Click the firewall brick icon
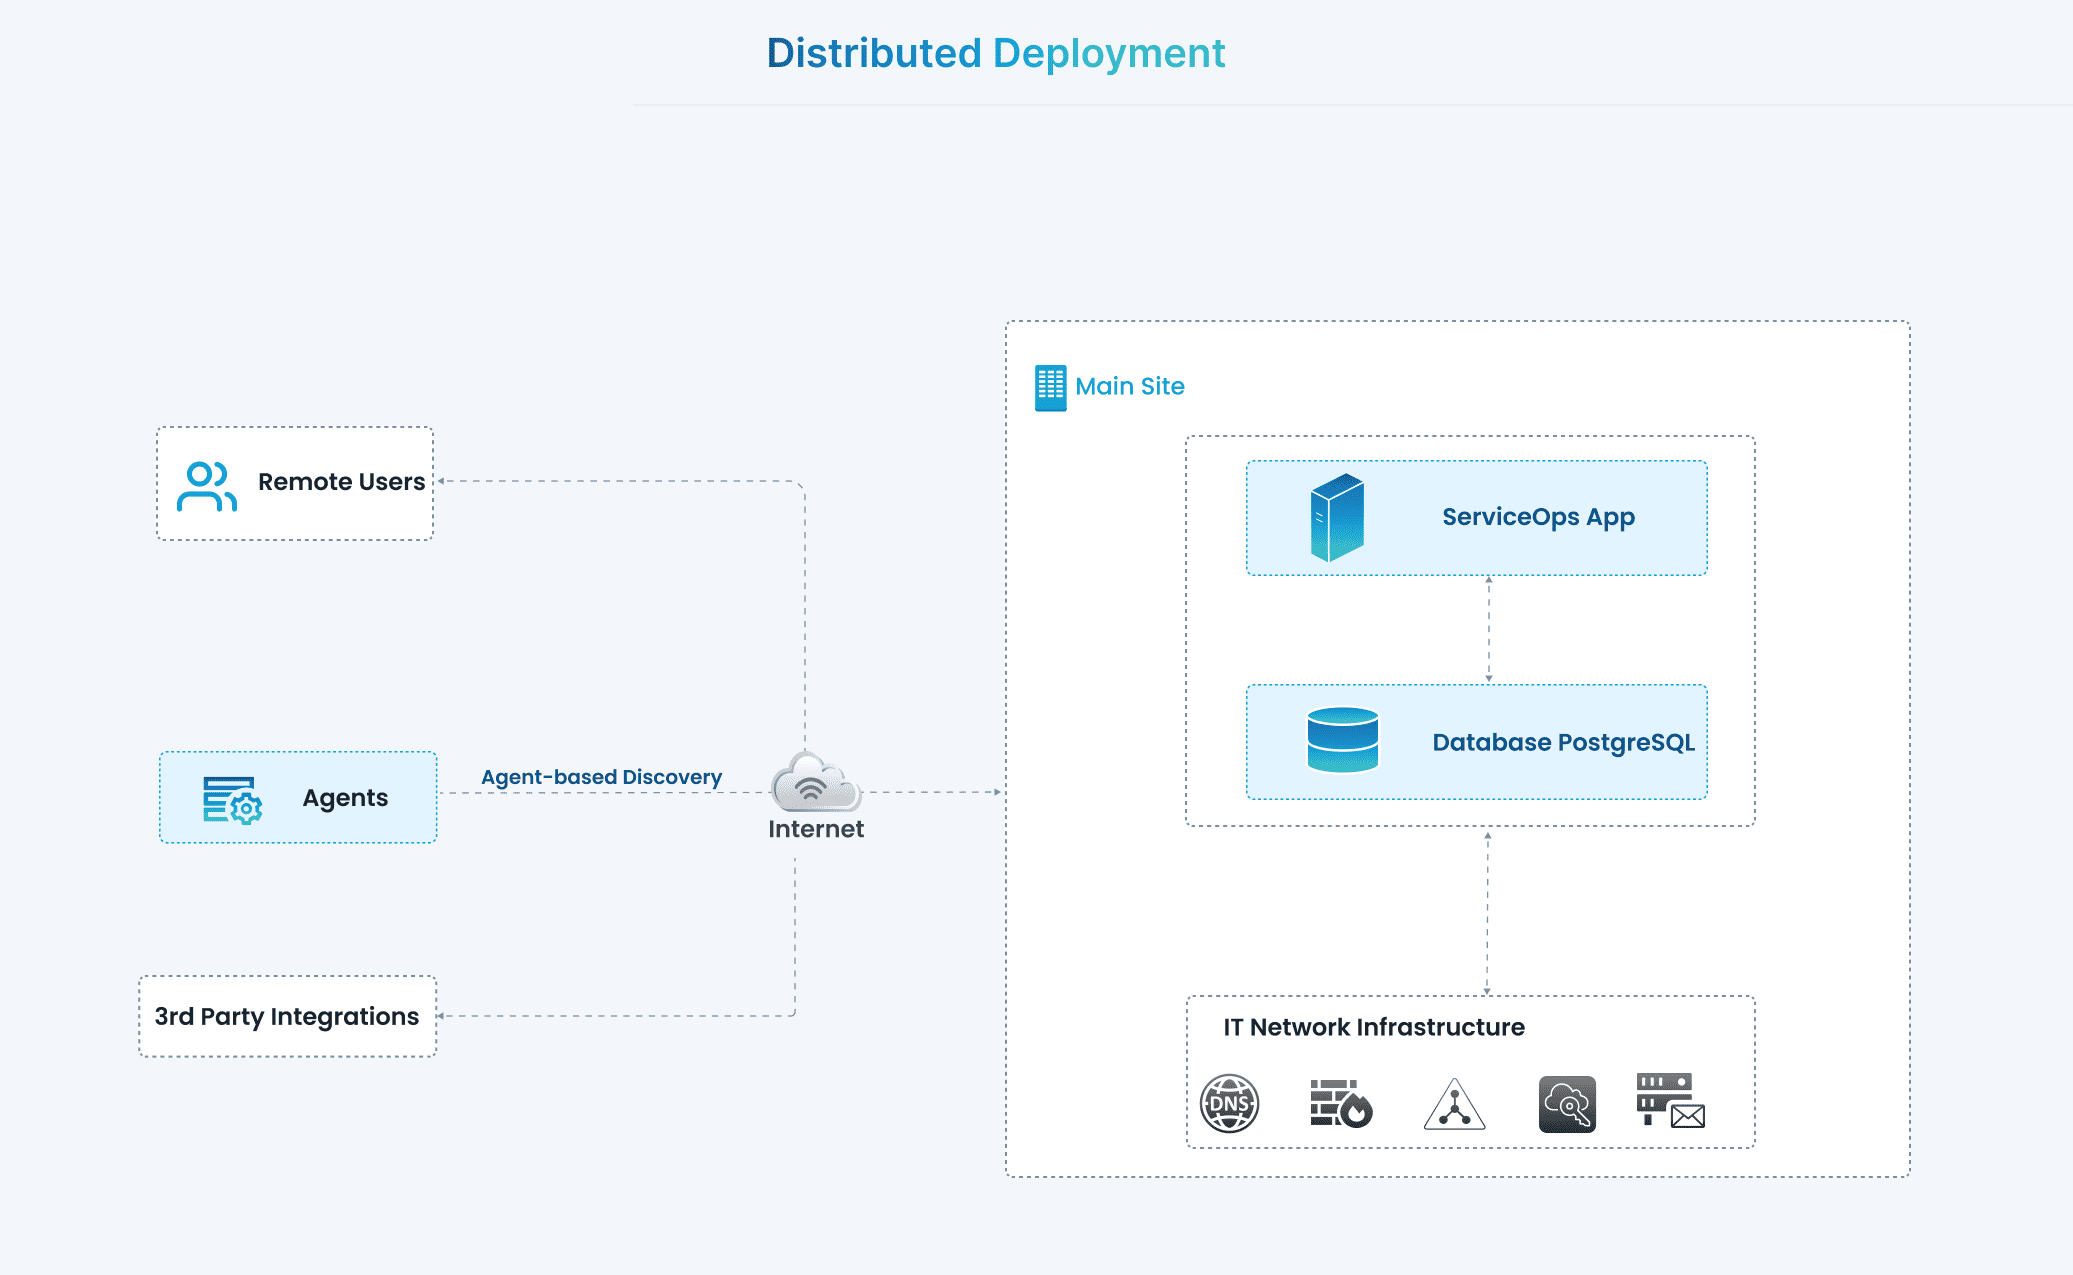Screen dimensions: 2073x1275 tap(1341, 1103)
